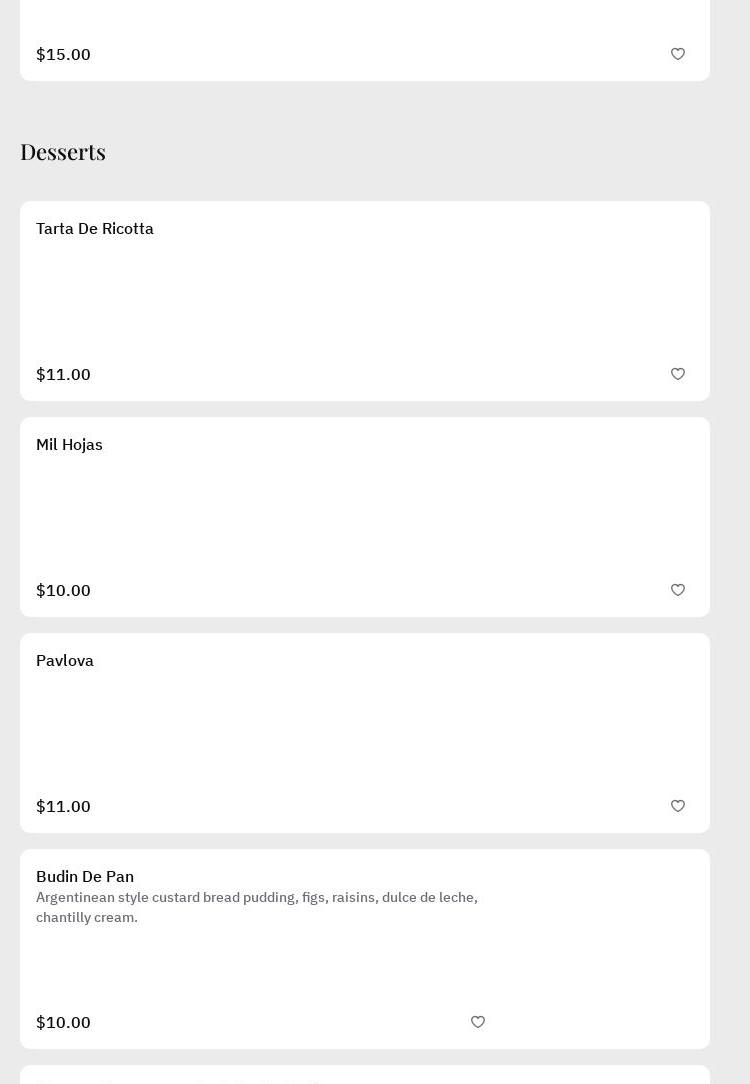Open the Pavlova card's empty area
Screen dimensions: 750x1084
[x=365, y=732]
